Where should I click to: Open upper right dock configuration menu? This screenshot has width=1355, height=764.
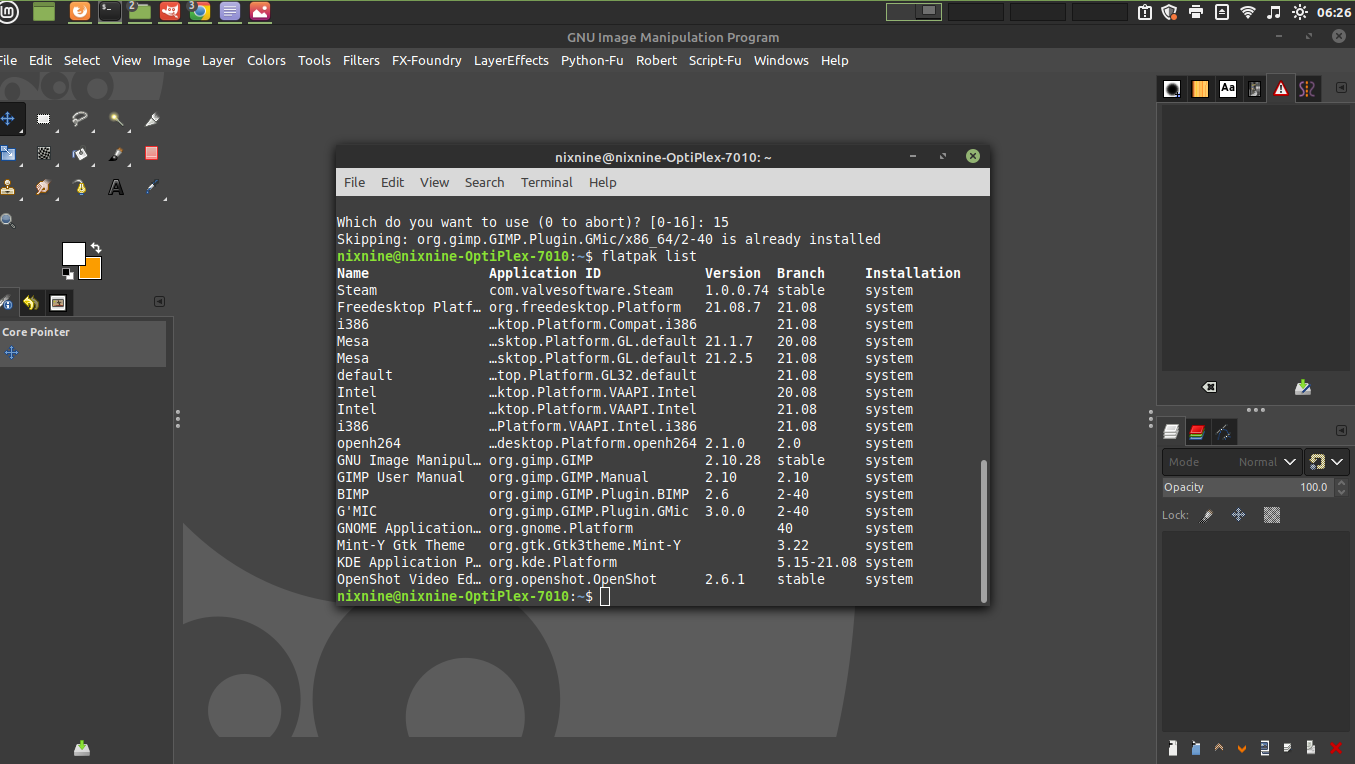click(1341, 88)
